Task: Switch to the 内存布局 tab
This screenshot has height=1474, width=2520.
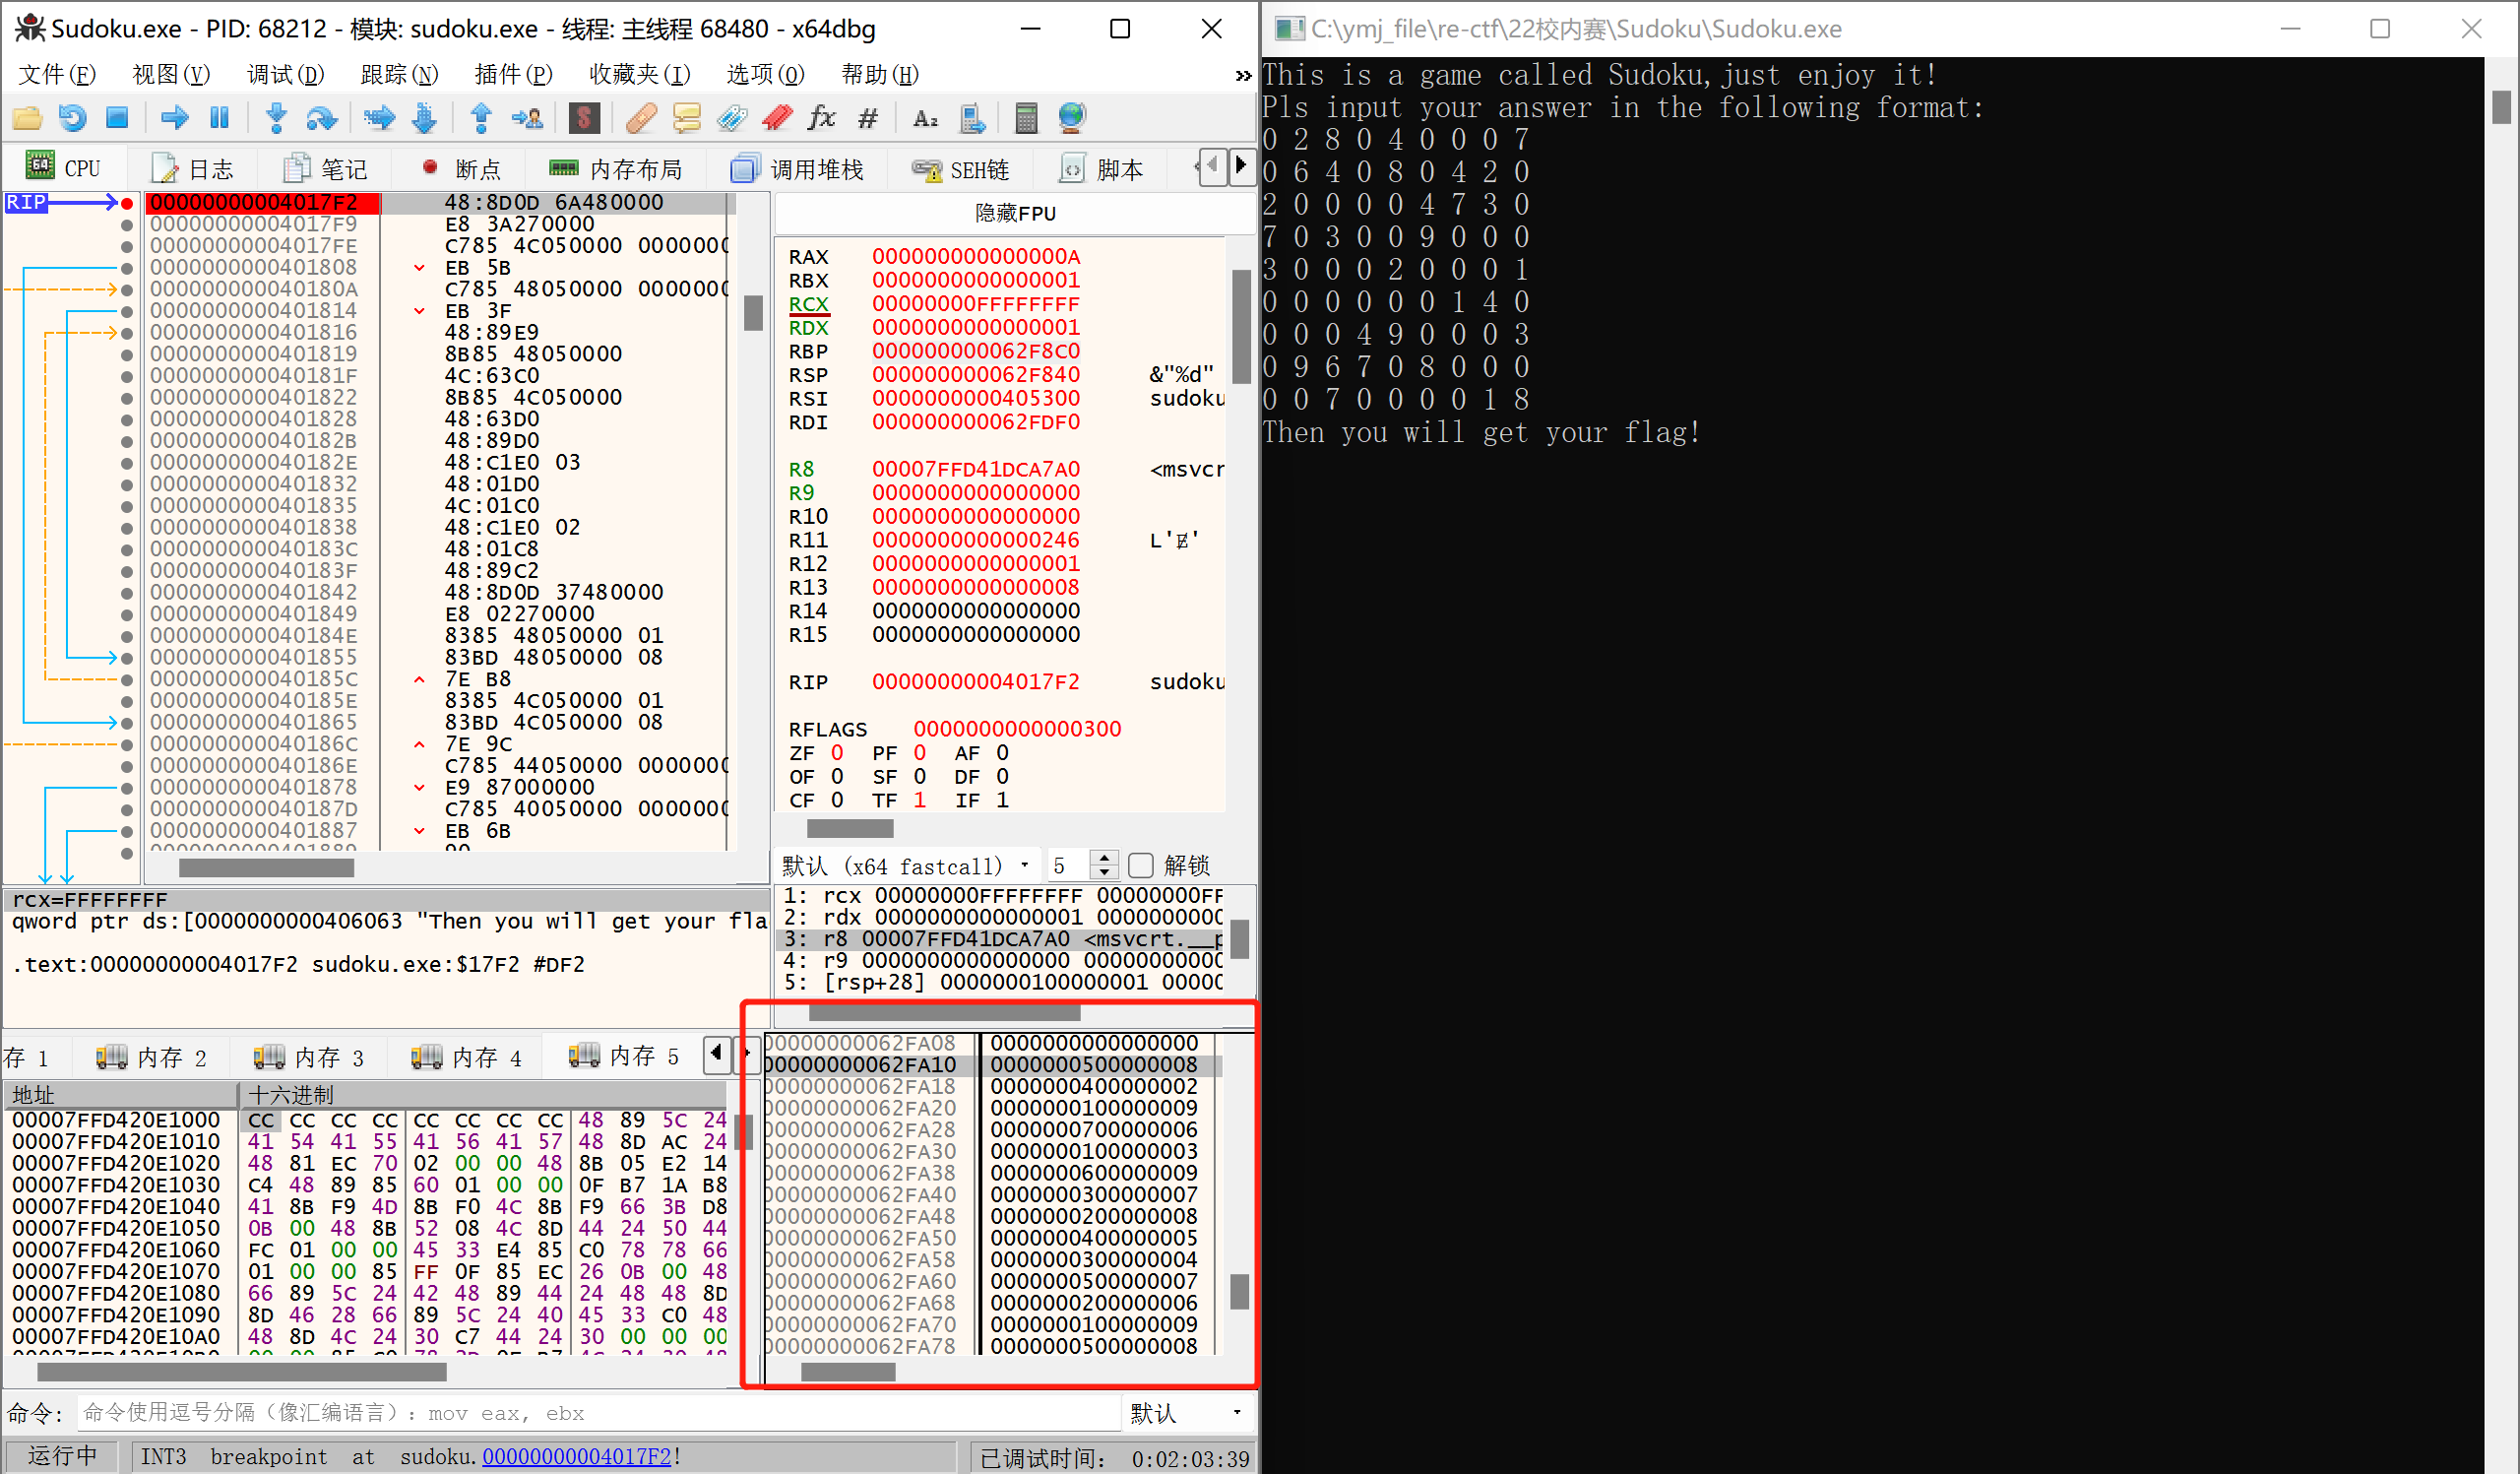Action: coord(616,169)
